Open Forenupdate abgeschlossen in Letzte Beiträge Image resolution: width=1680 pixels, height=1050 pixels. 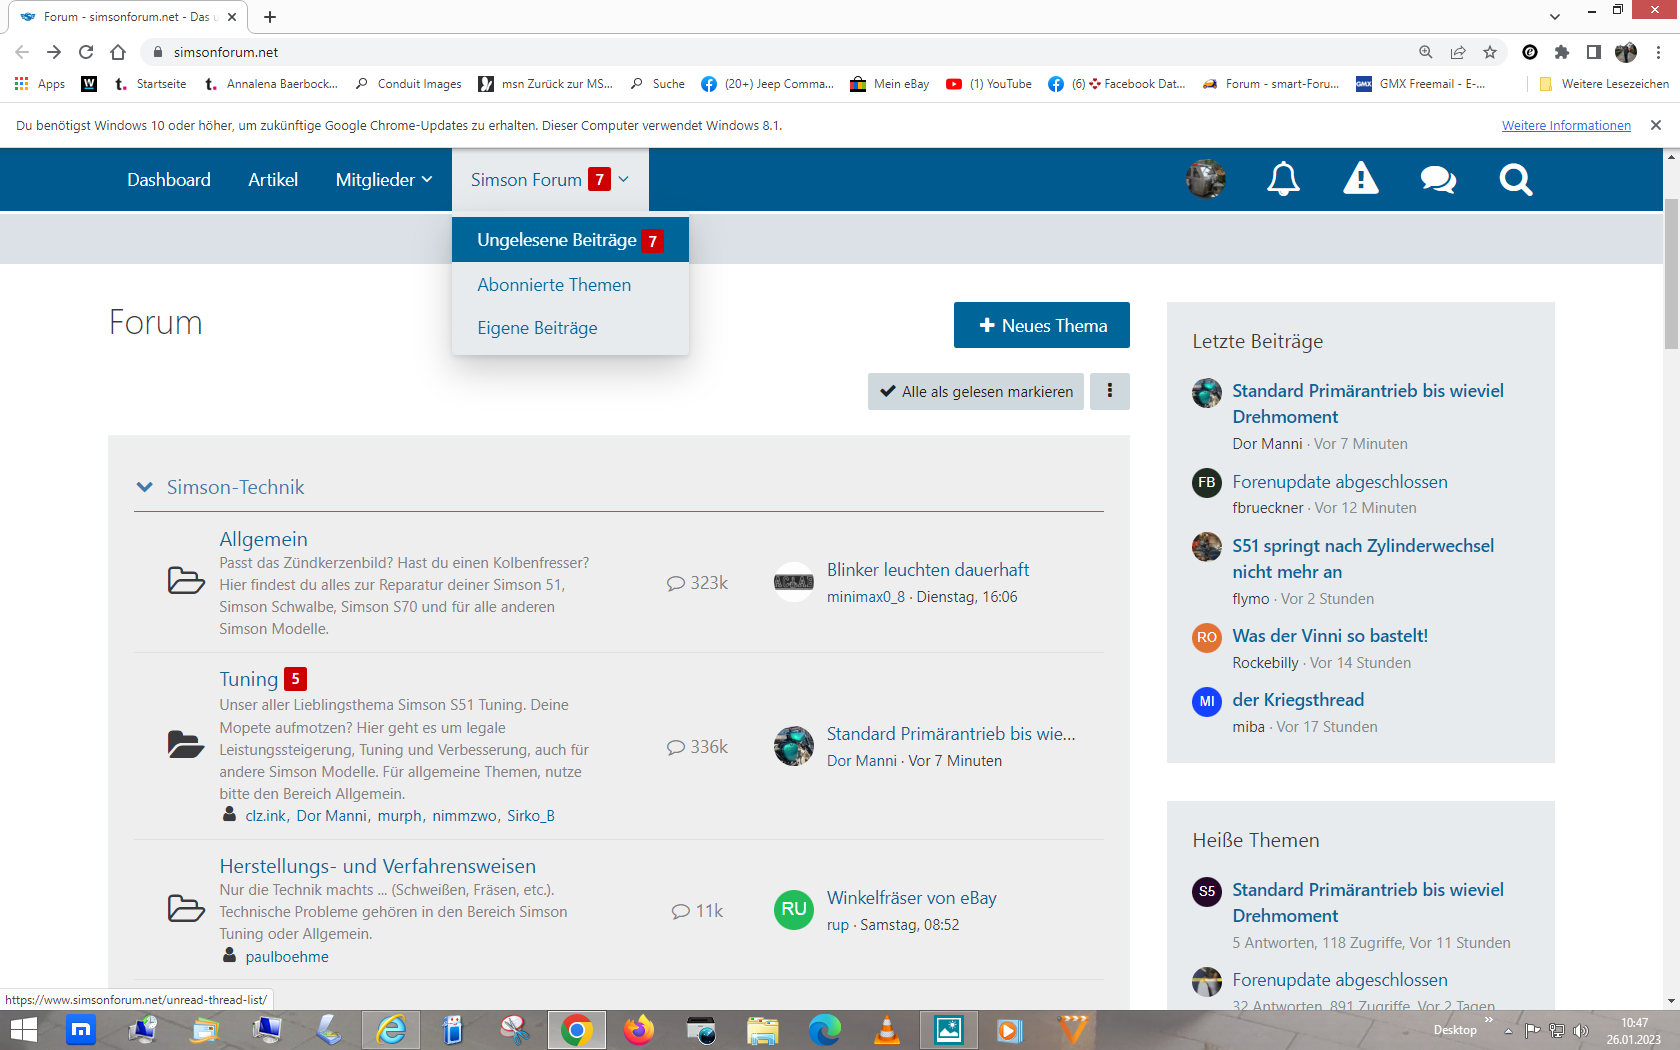[x=1339, y=482]
